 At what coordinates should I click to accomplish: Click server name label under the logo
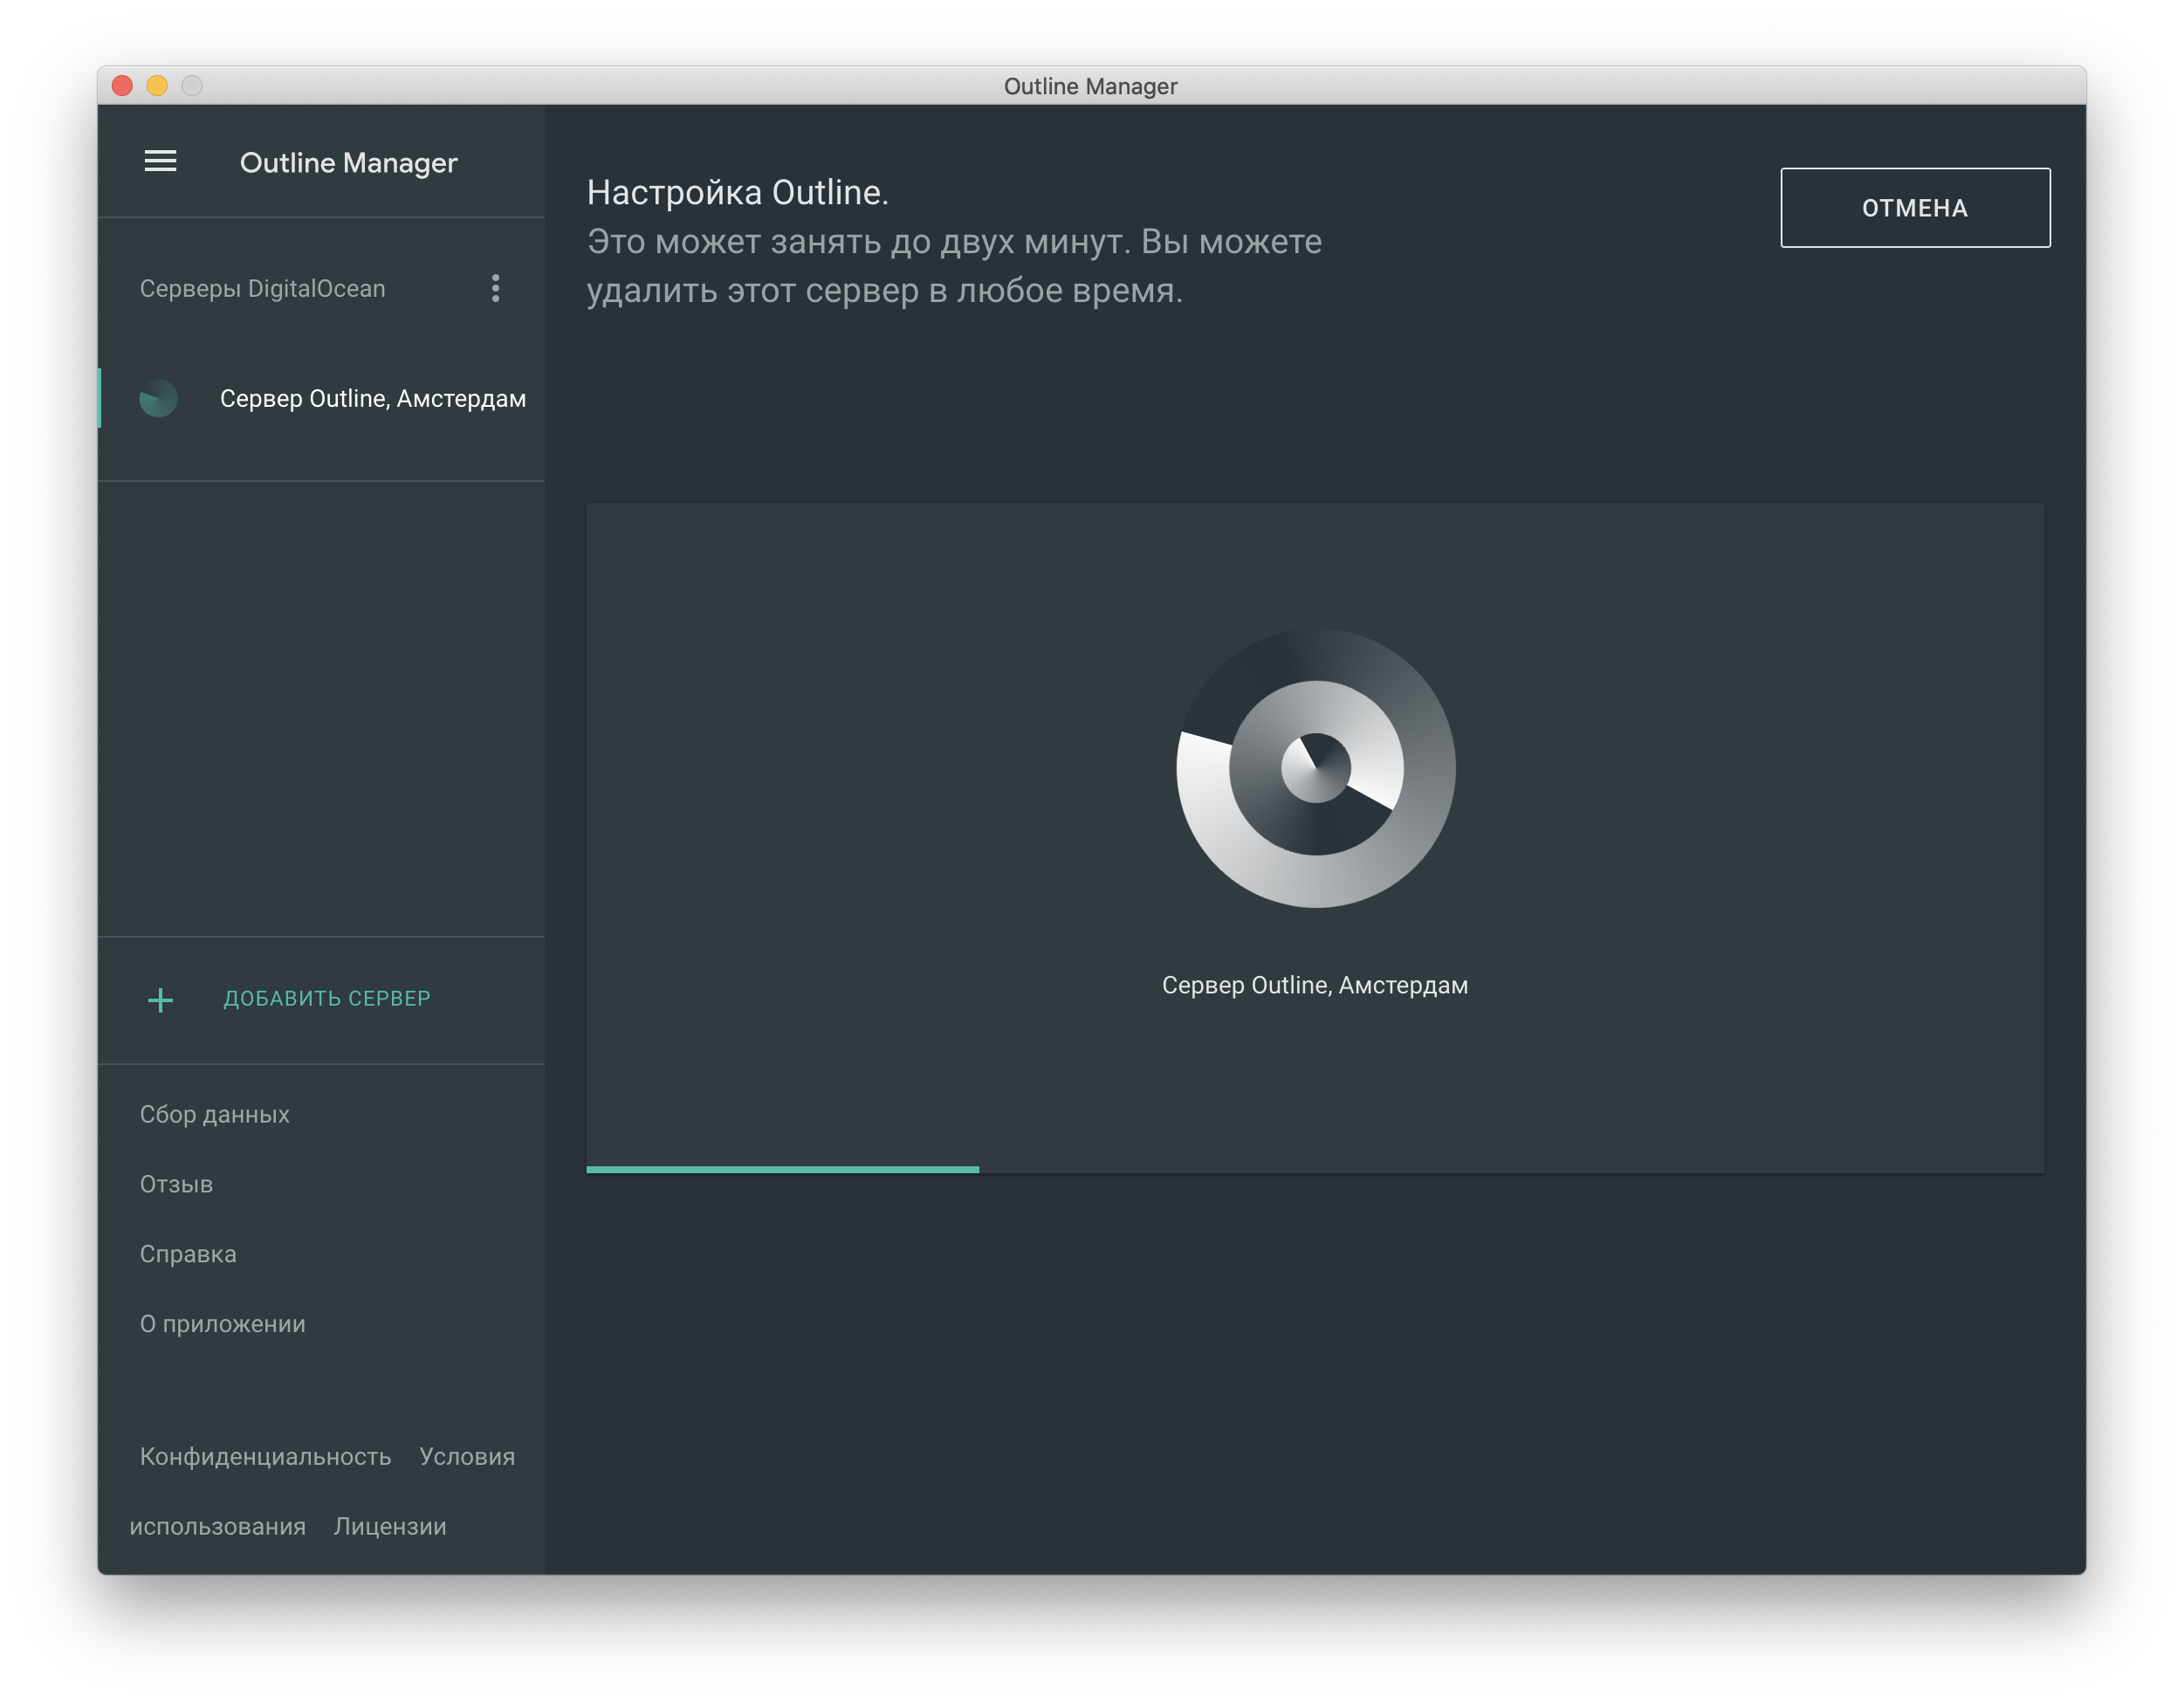tap(1315, 985)
